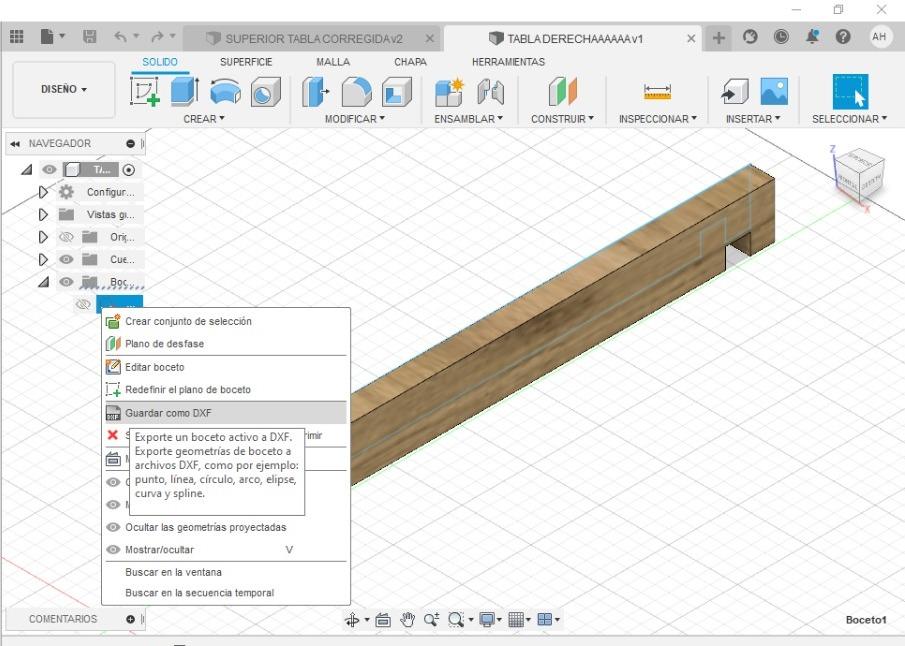This screenshot has width=905, height=646.
Task: Switch to the SUPERFICIE tab
Action: [246, 62]
